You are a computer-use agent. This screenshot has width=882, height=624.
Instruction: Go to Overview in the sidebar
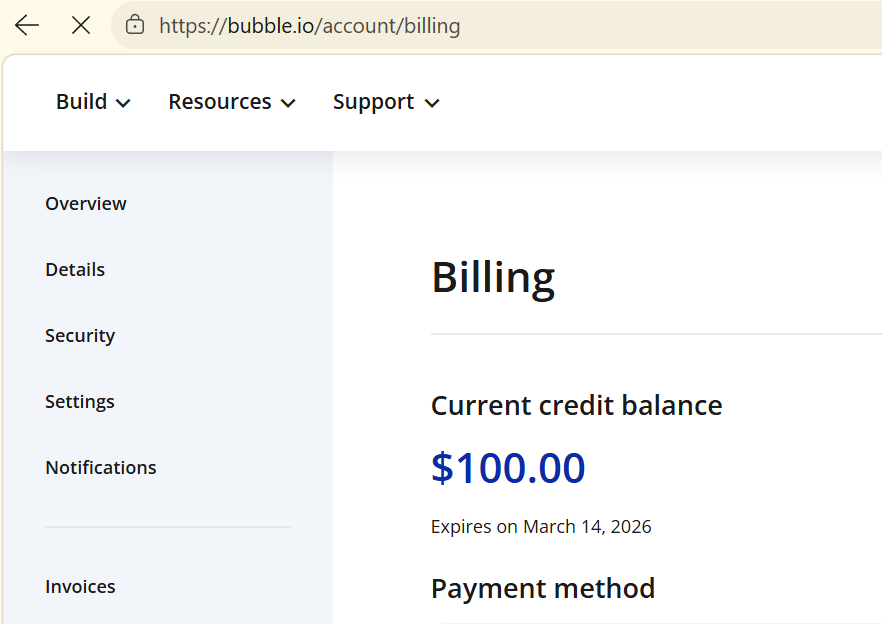86,204
